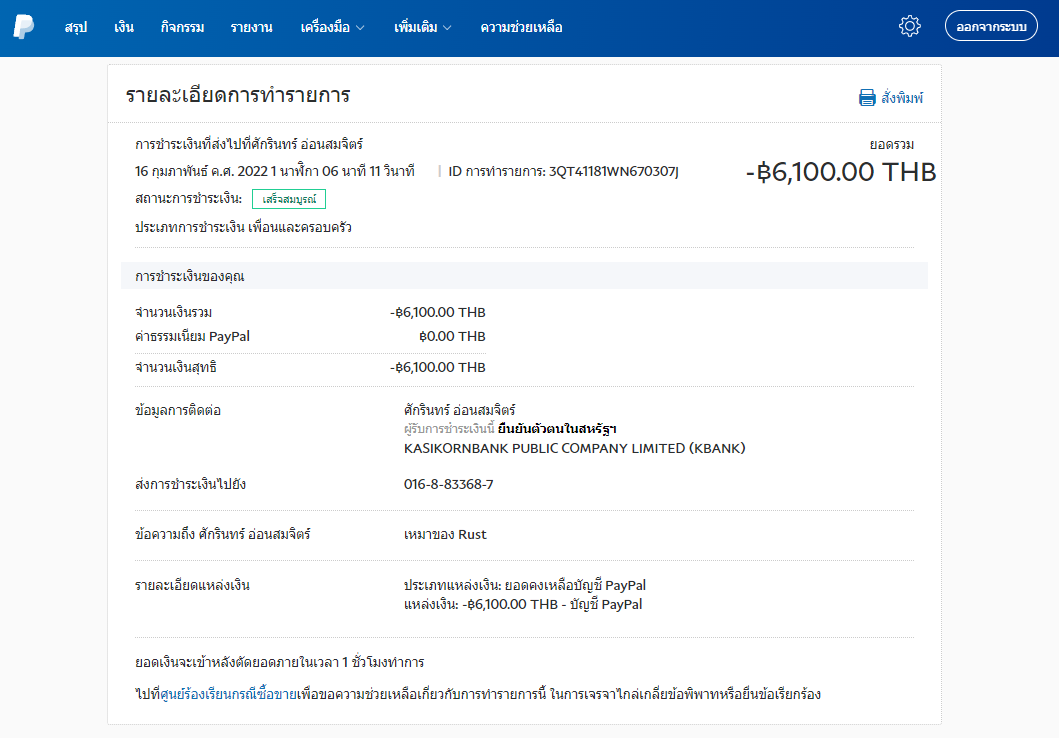1059x745 pixels.
Task: Click ยืนยันตัวตนในสหรัฐฯ verification text
Action: point(557,429)
